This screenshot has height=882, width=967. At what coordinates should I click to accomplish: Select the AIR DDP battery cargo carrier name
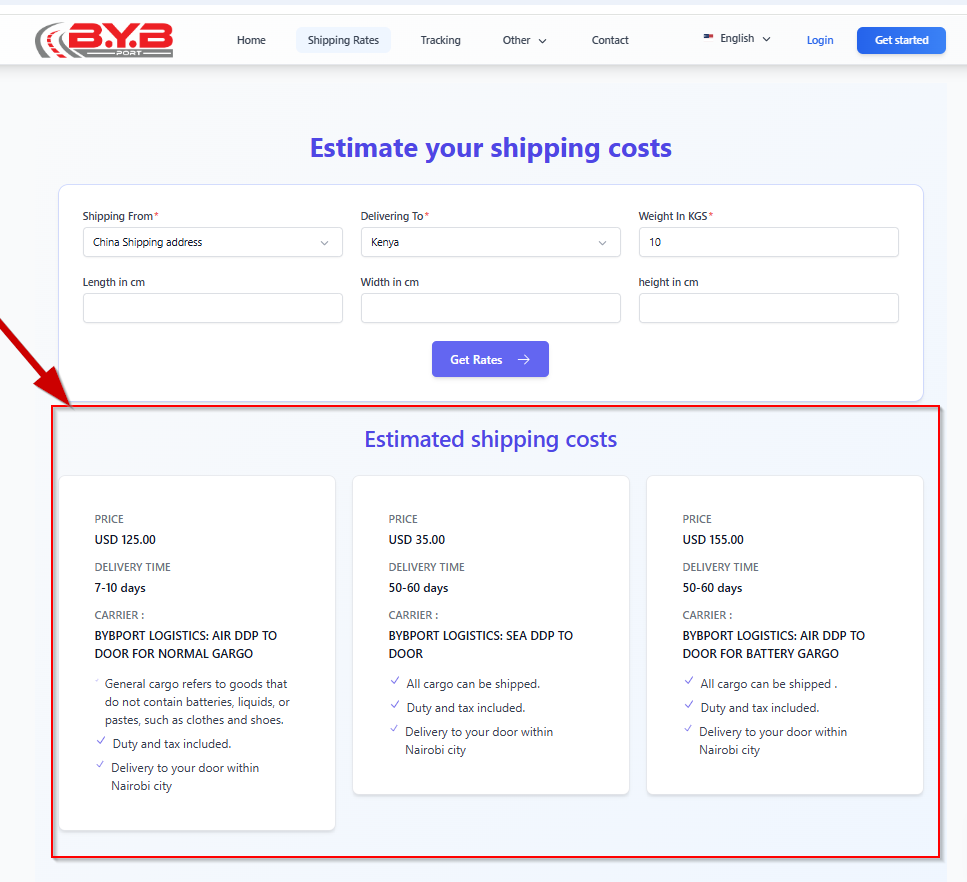click(x=774, y=645)
